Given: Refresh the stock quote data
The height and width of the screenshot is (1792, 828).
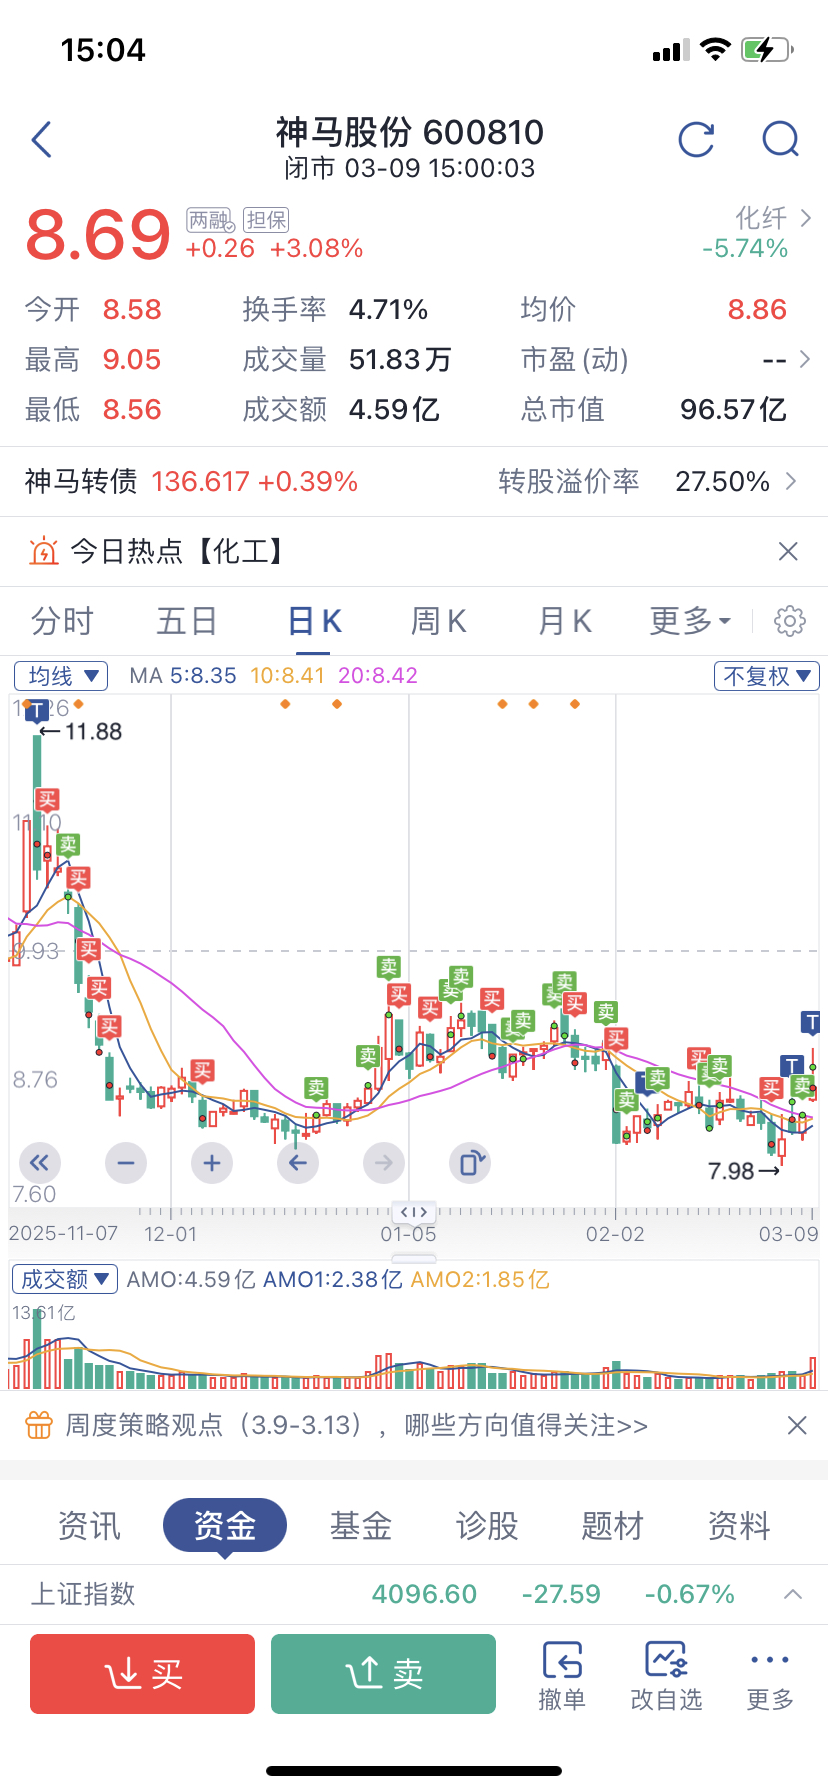Looking at the screenshot, I should point(696,140).
